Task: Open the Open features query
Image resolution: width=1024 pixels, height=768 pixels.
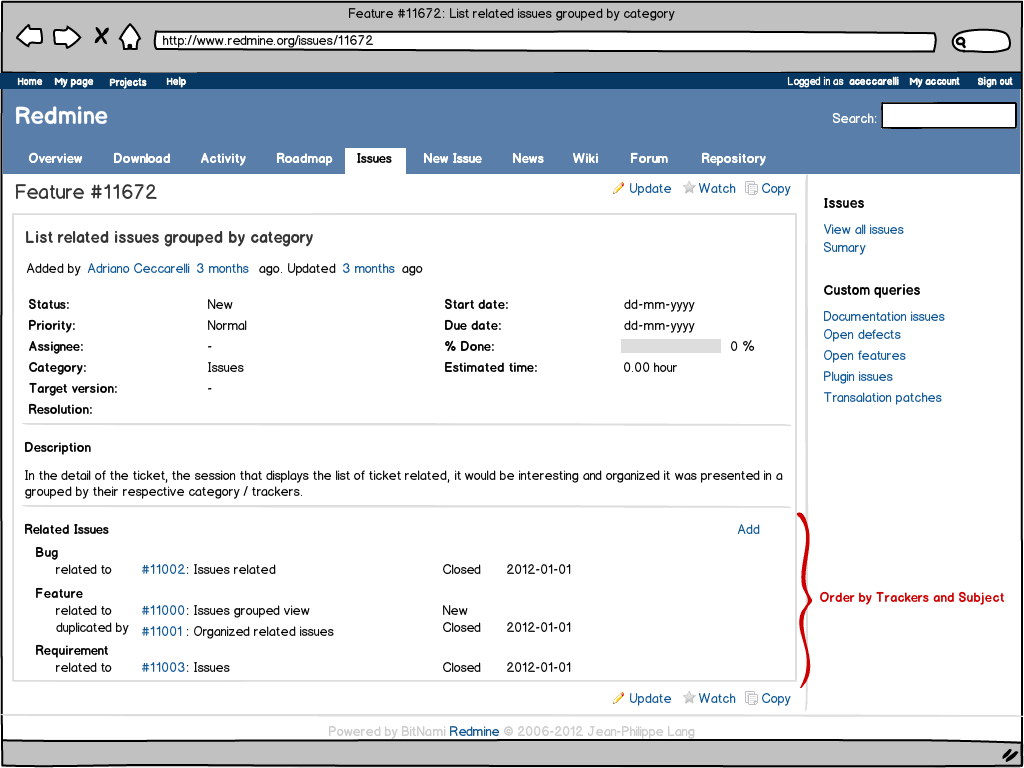Action: pyautogui.click(x=865, y=355)
